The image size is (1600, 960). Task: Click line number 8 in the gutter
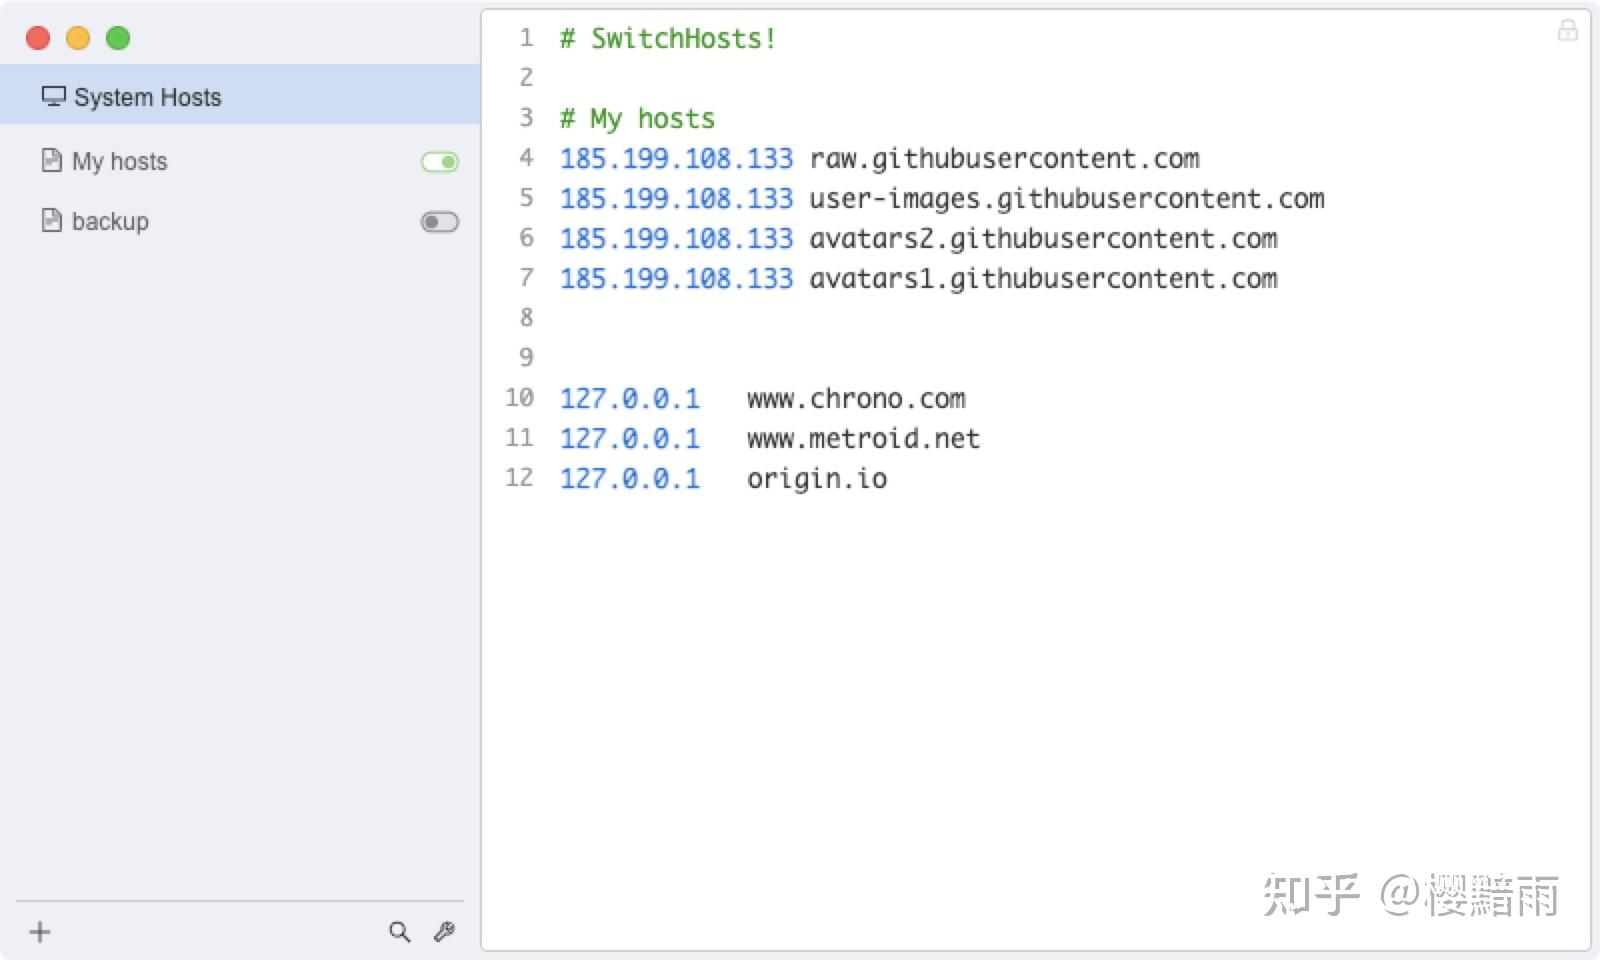526,318
